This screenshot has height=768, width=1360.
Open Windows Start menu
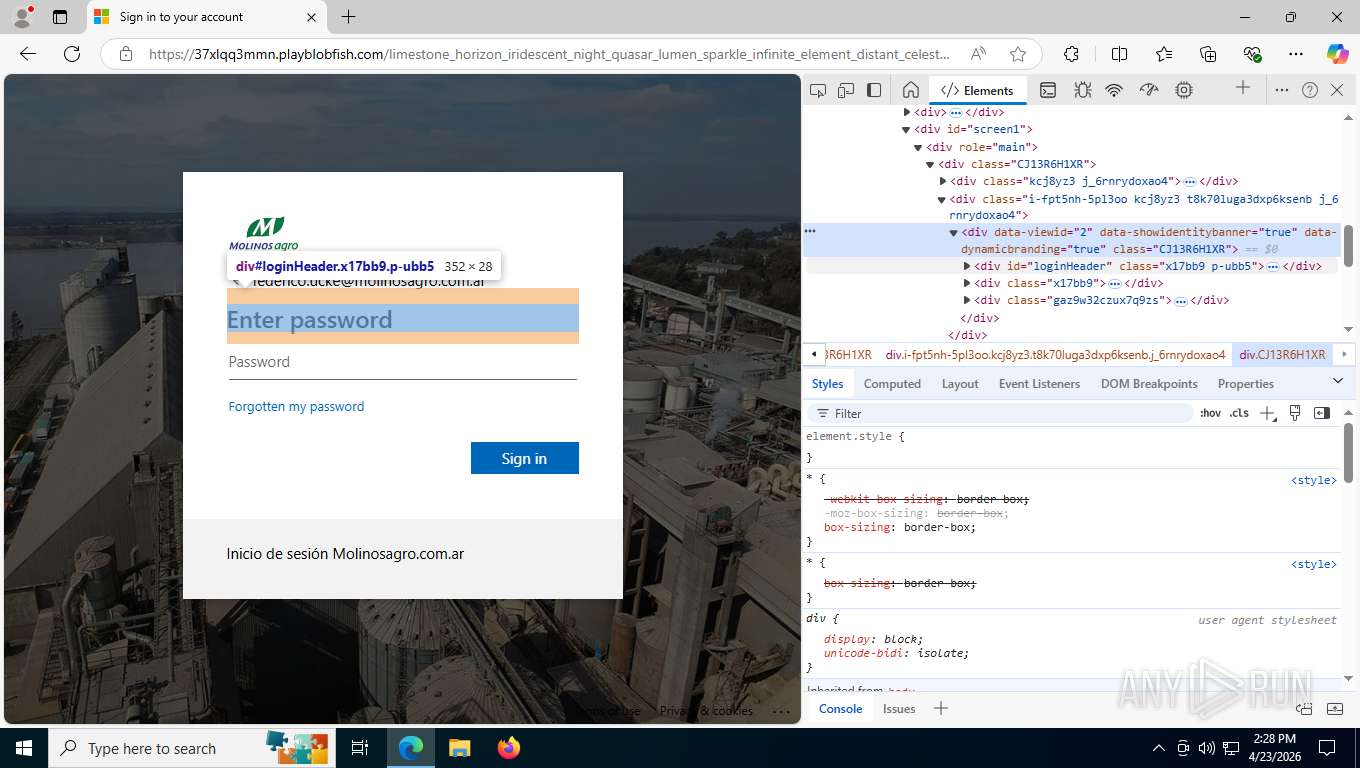24,748
